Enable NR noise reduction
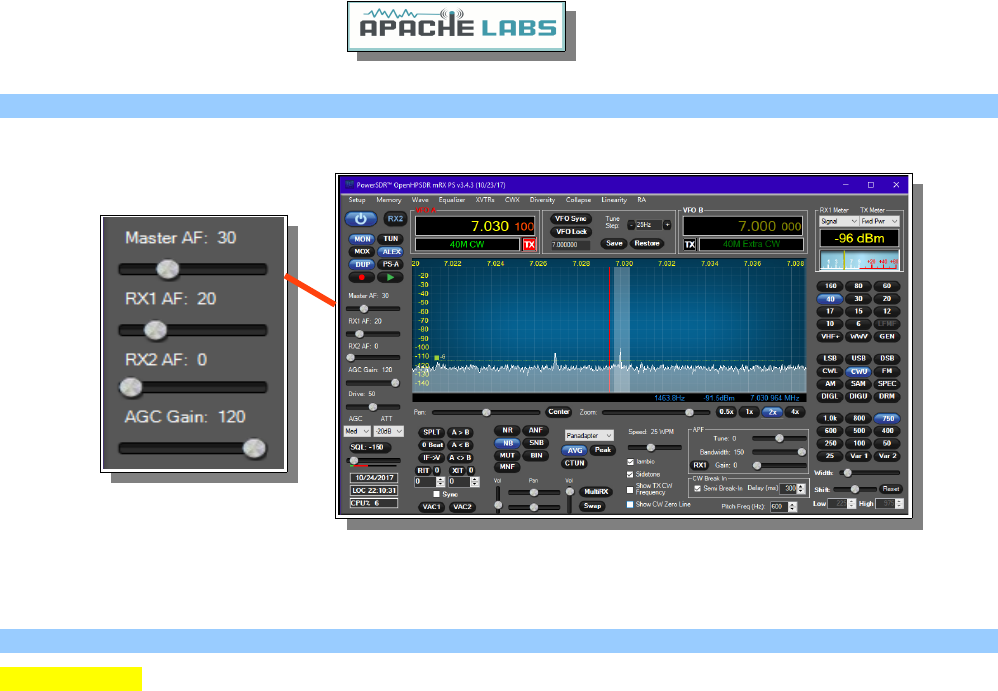 (507, 431)
